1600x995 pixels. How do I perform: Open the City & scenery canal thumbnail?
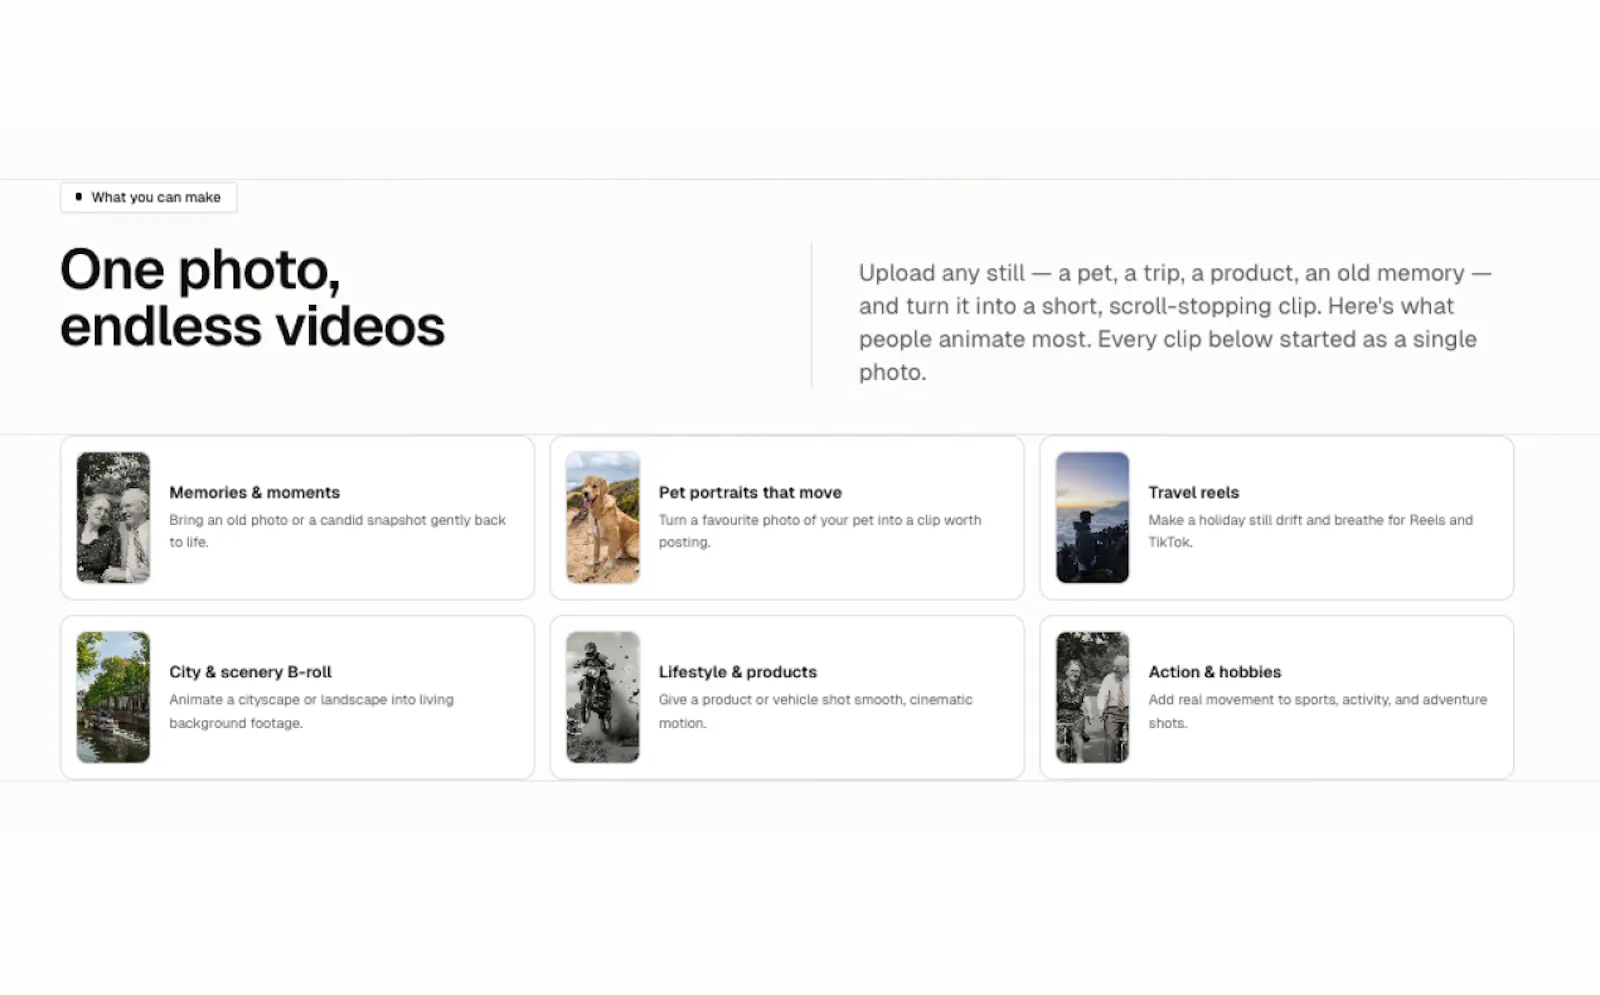[113, 697]
